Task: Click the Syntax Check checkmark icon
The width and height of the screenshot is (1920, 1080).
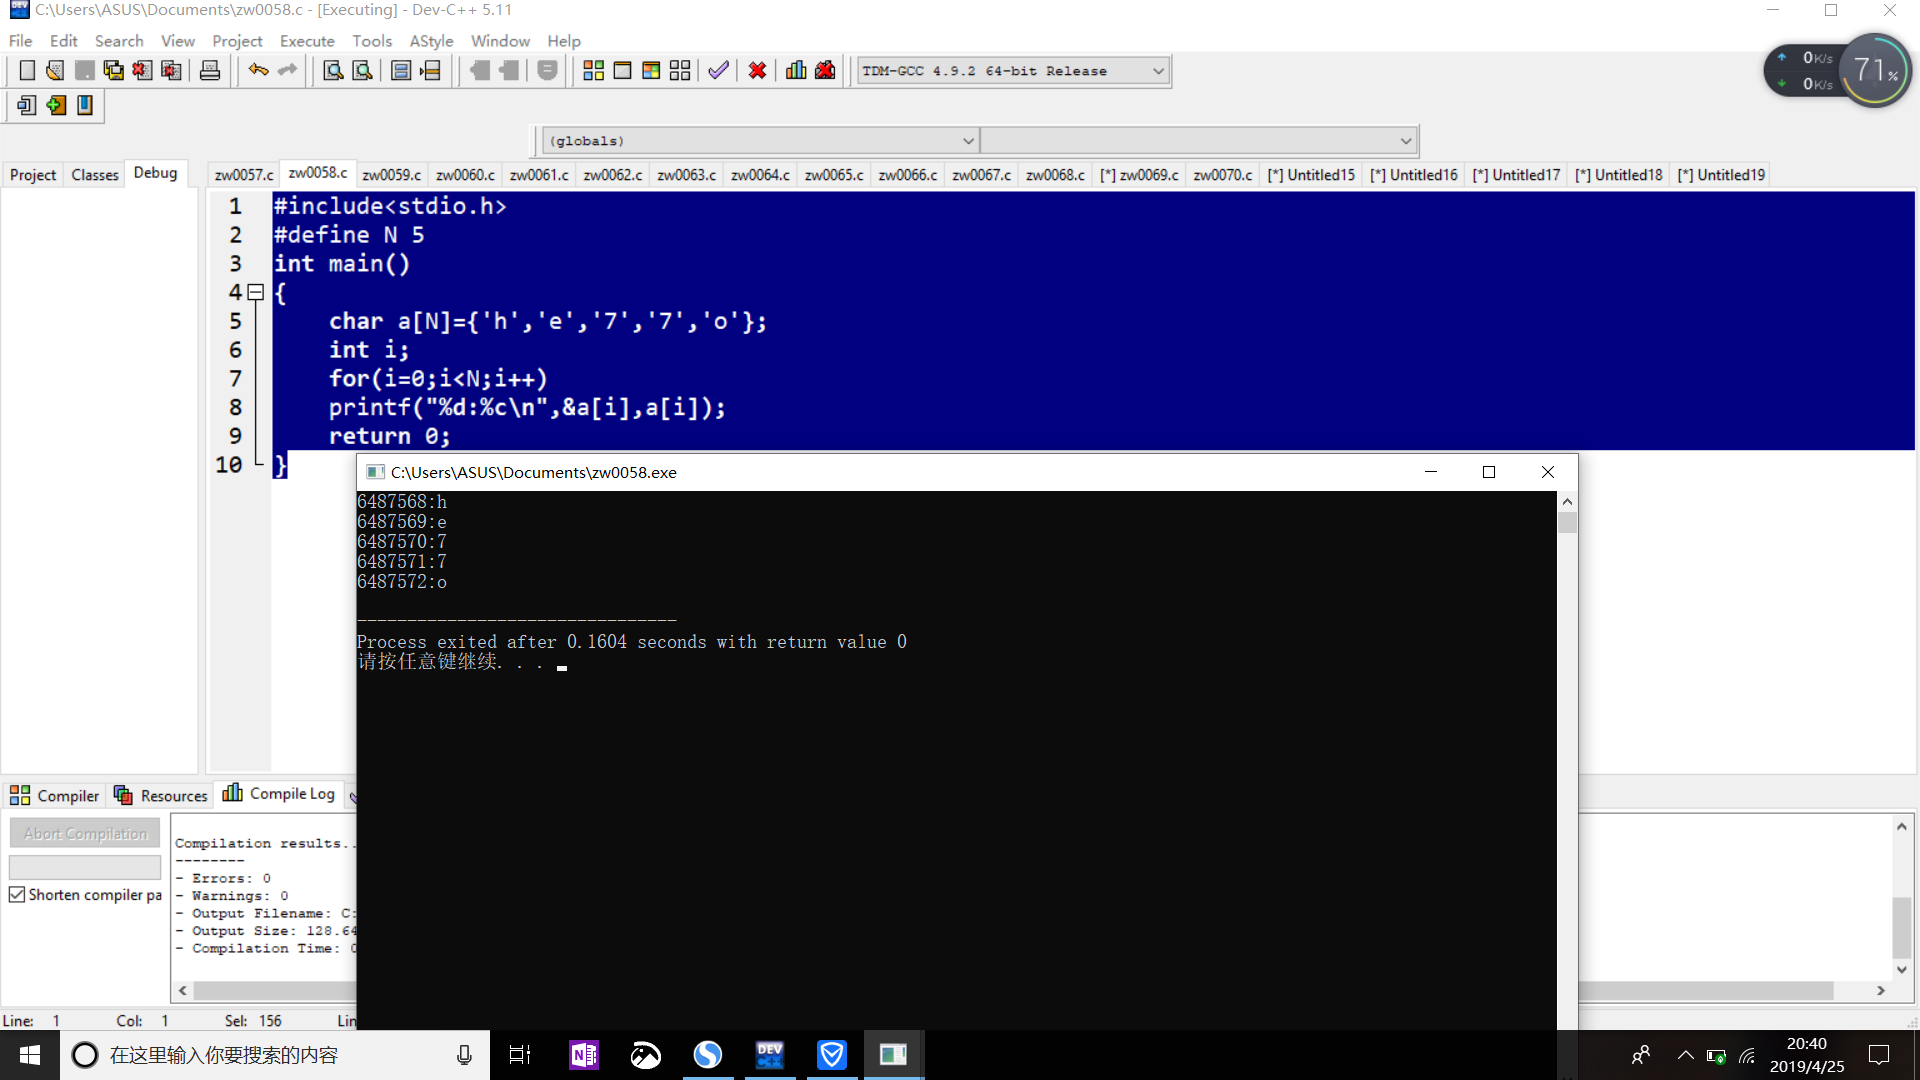Action: (718, 71)
